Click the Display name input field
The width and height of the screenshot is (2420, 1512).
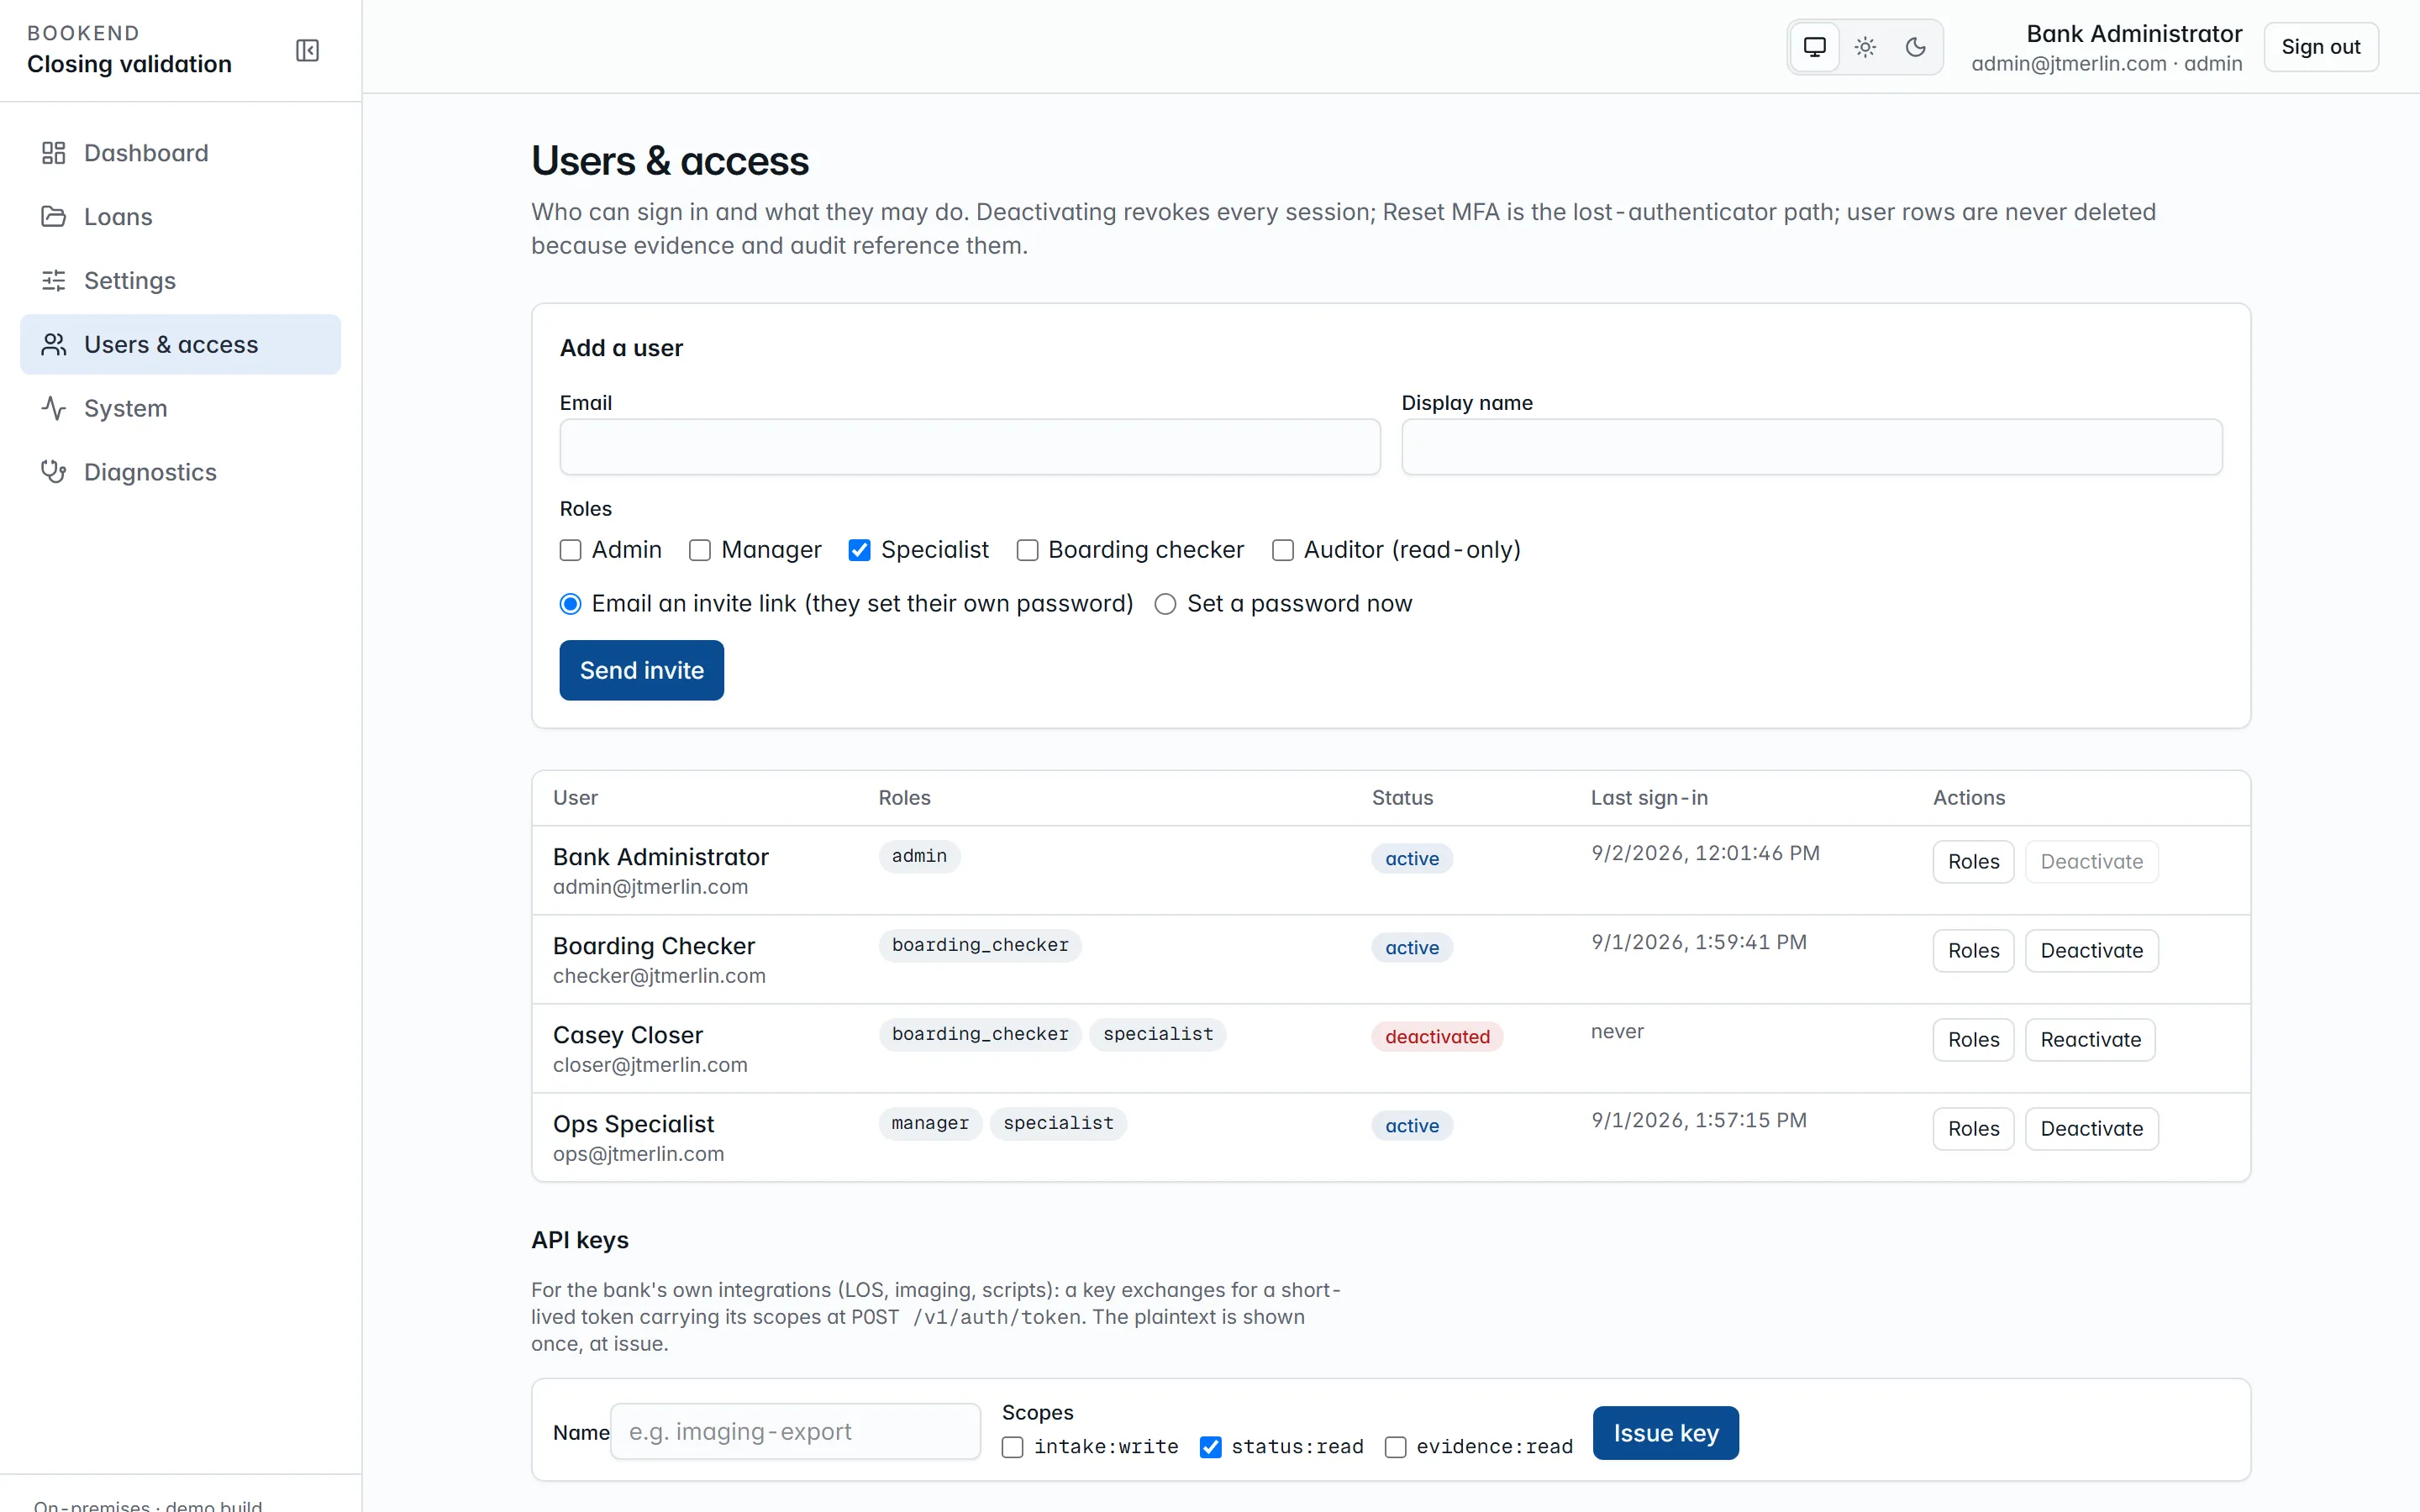point(1812,447)
